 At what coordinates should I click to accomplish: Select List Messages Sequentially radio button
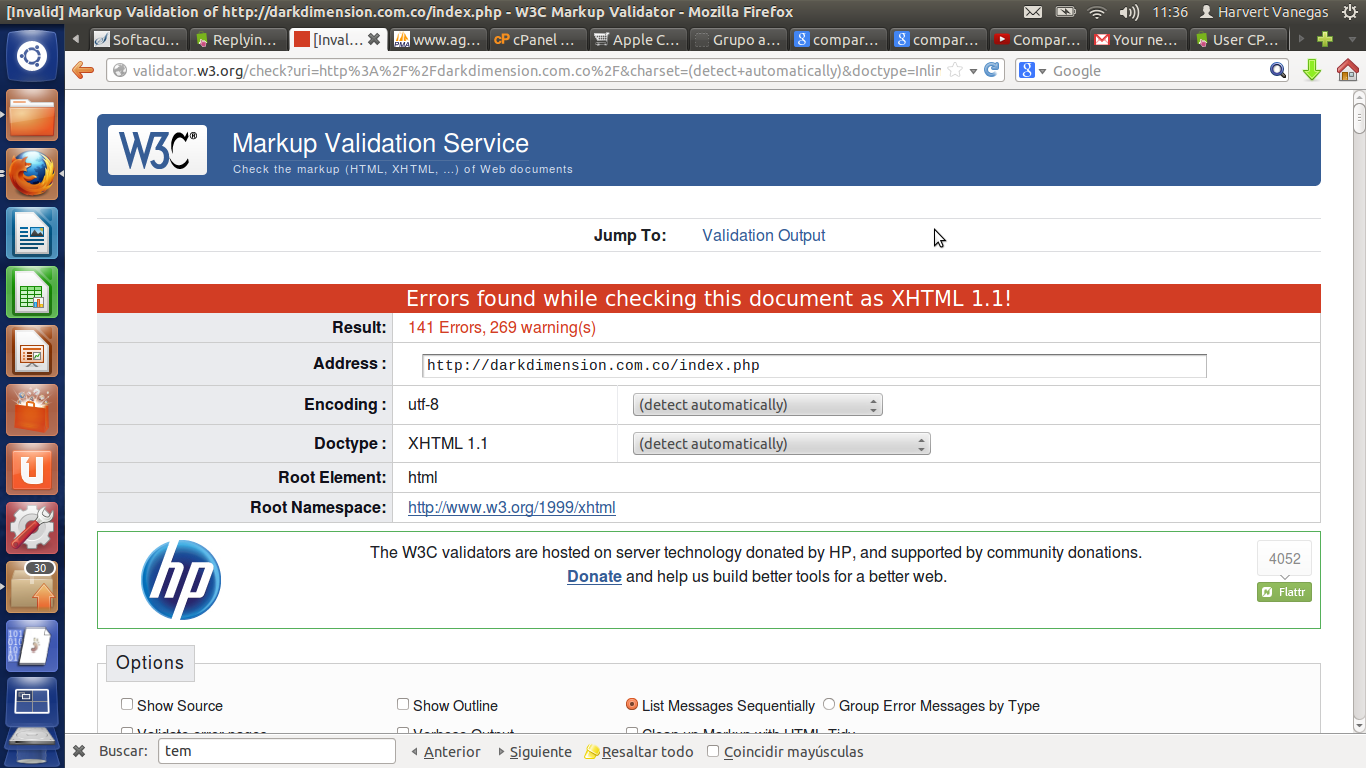(x=632, y=705)
